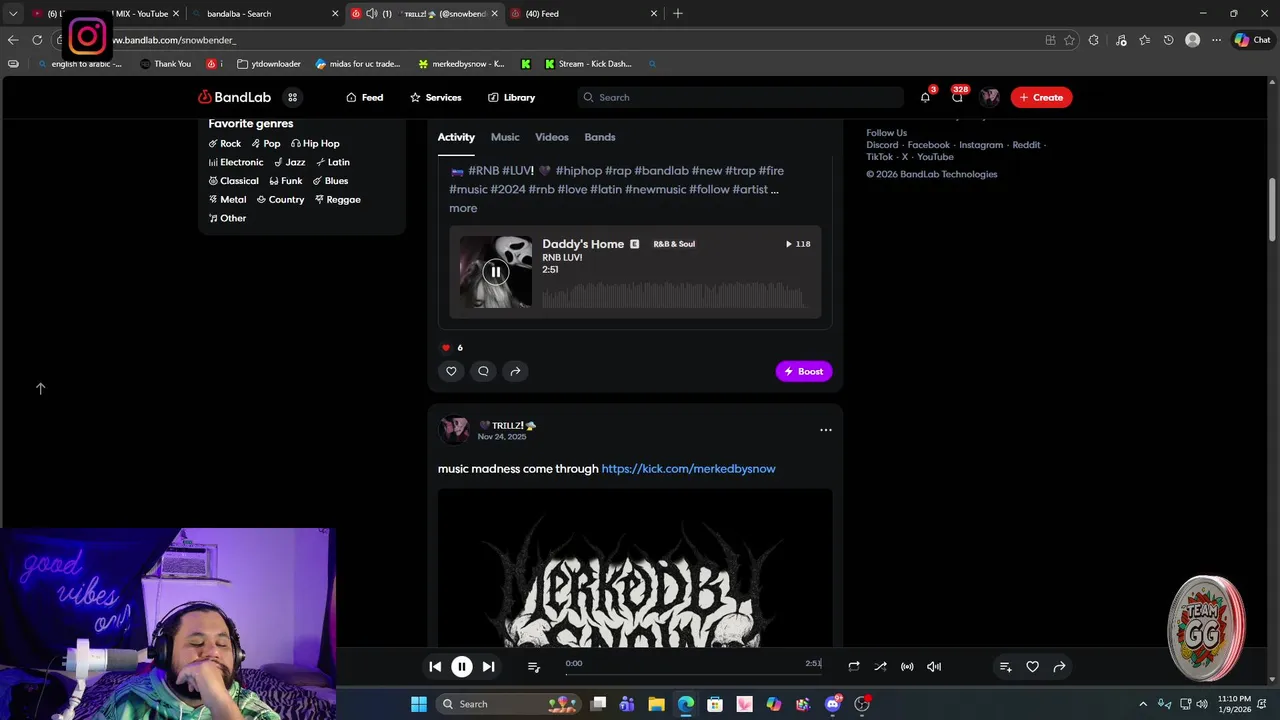Screen dimensions: 1280x720
Task: Comment on the Daddy's Home post
Action: (483, 371)
